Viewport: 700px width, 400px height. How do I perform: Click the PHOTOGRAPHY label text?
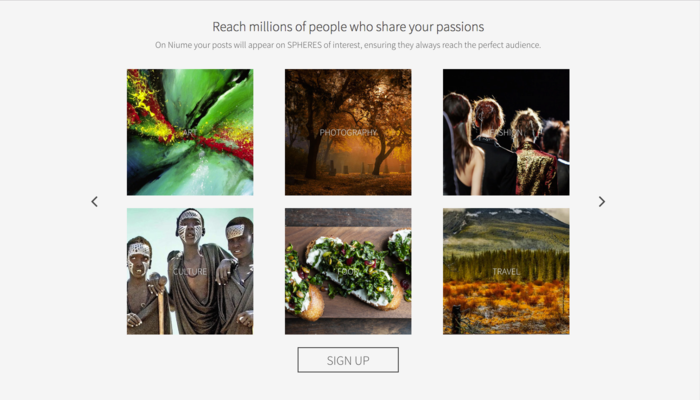[348, 133]
